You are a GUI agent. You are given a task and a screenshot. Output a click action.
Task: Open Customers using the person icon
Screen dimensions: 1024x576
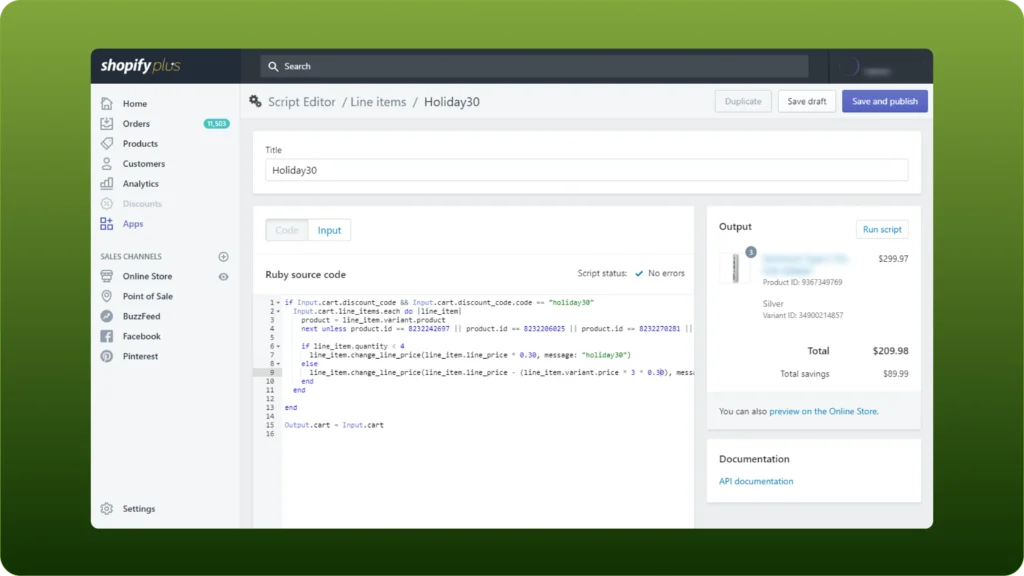[107, 164]
